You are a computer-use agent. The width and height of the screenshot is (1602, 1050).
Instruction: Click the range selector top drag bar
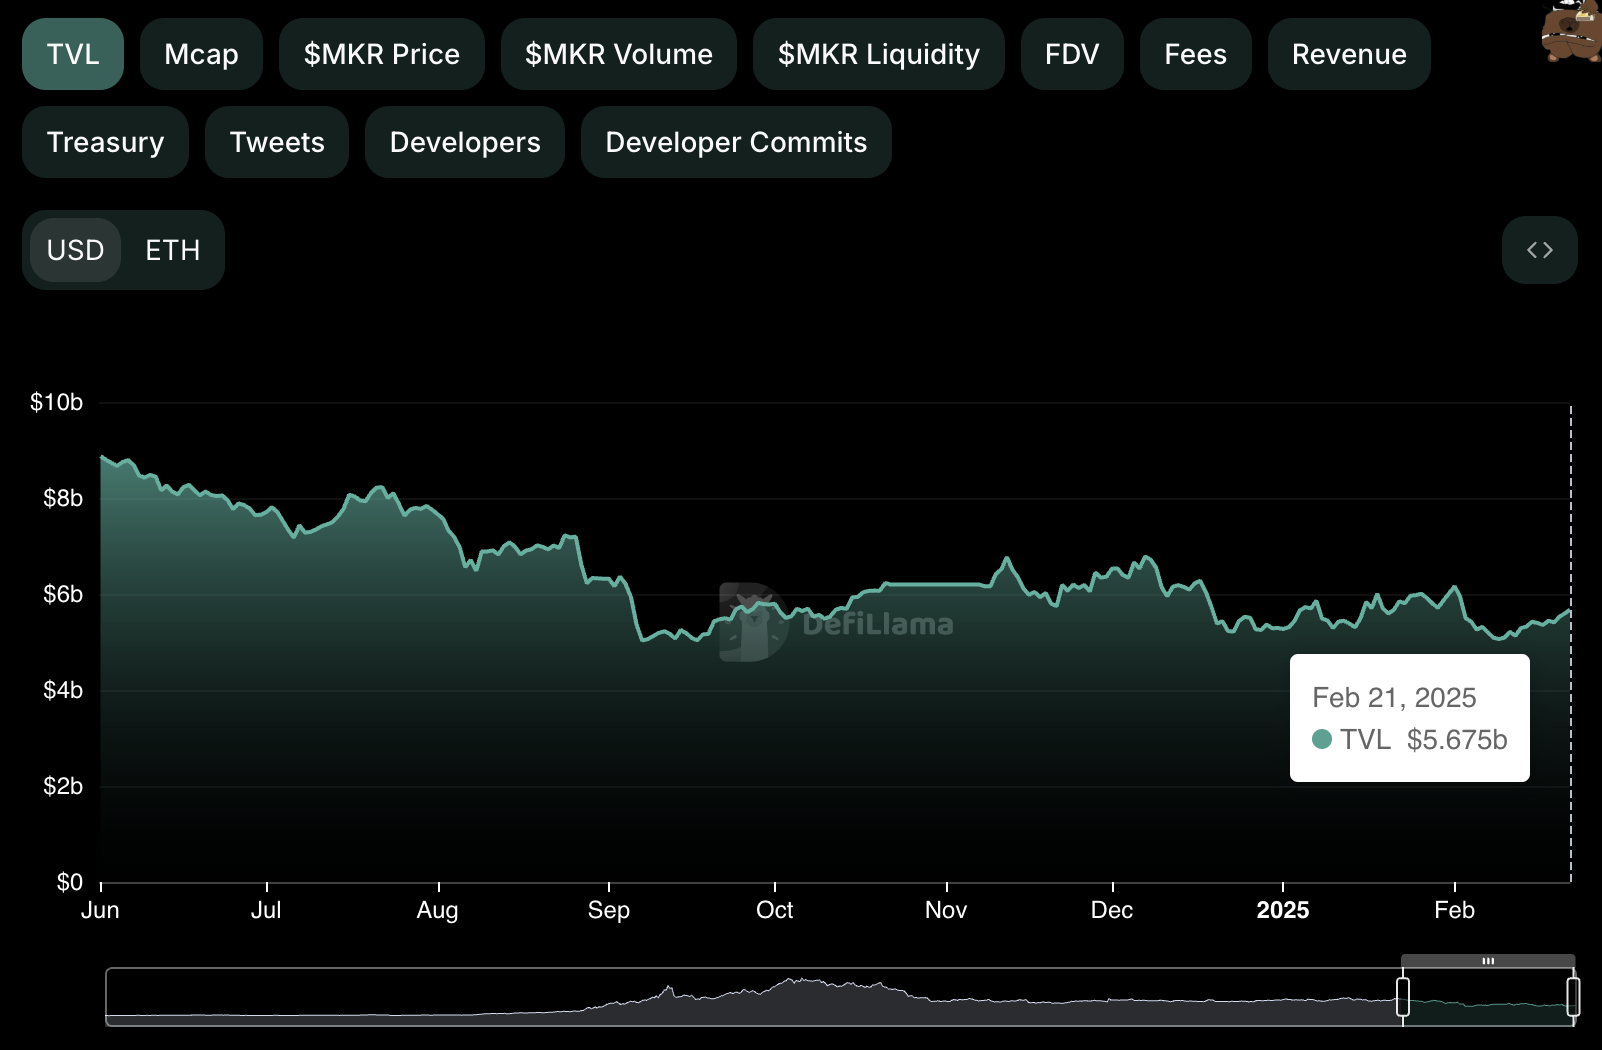point(1488,961)
